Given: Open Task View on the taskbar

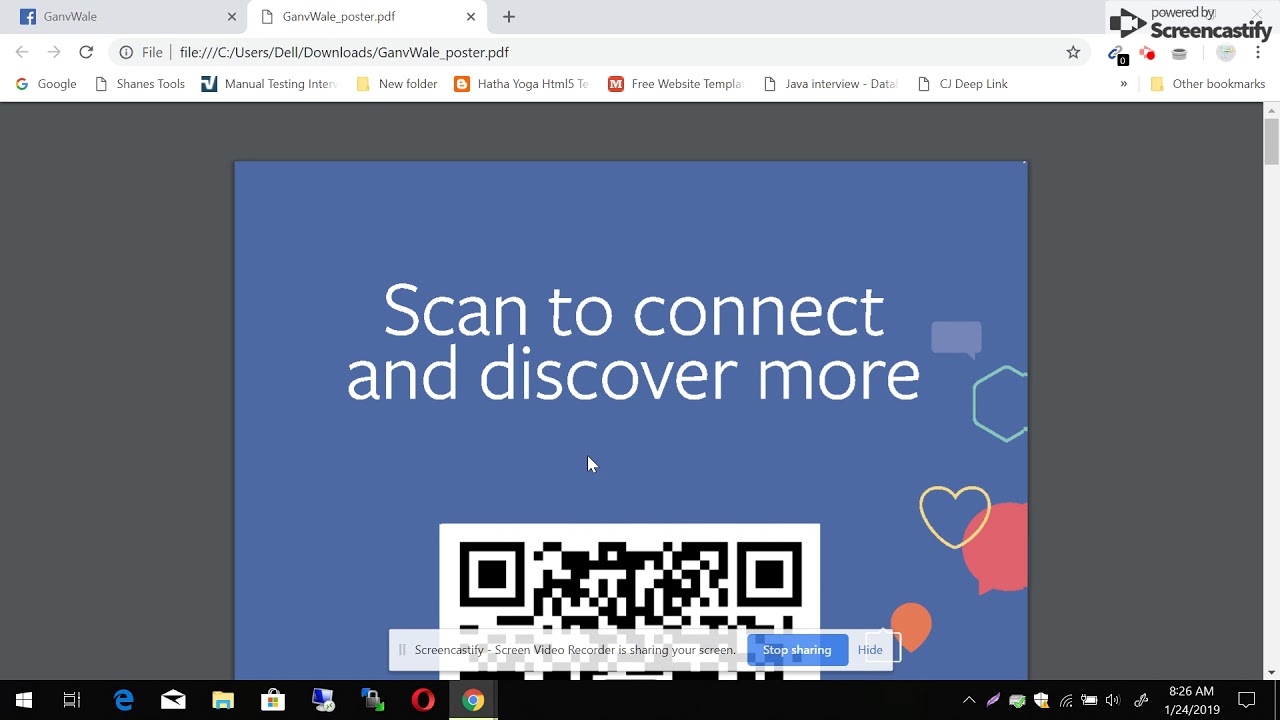Looking at the screenshot, I should [72, 700].
